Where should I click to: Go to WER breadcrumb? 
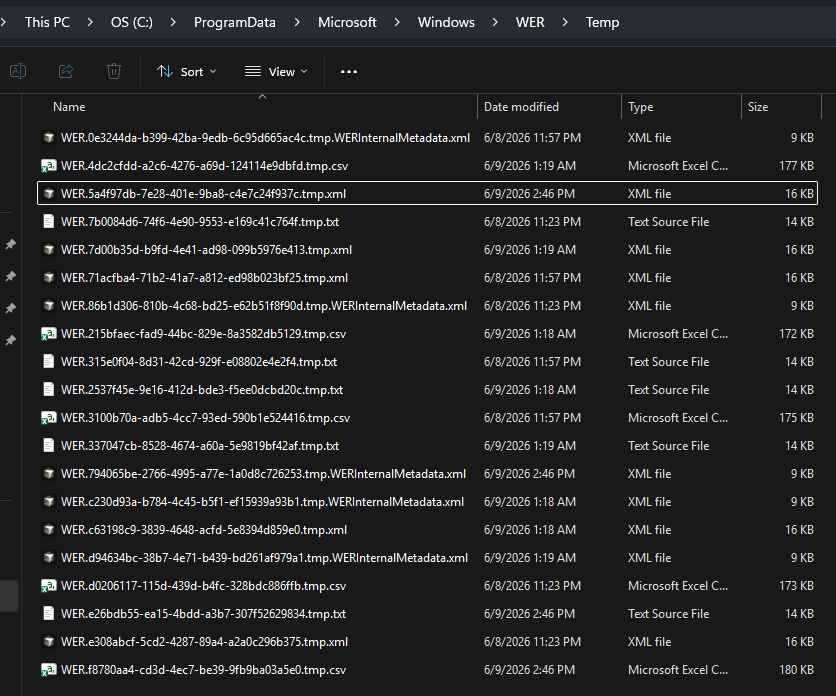click(x=530, y=22)
